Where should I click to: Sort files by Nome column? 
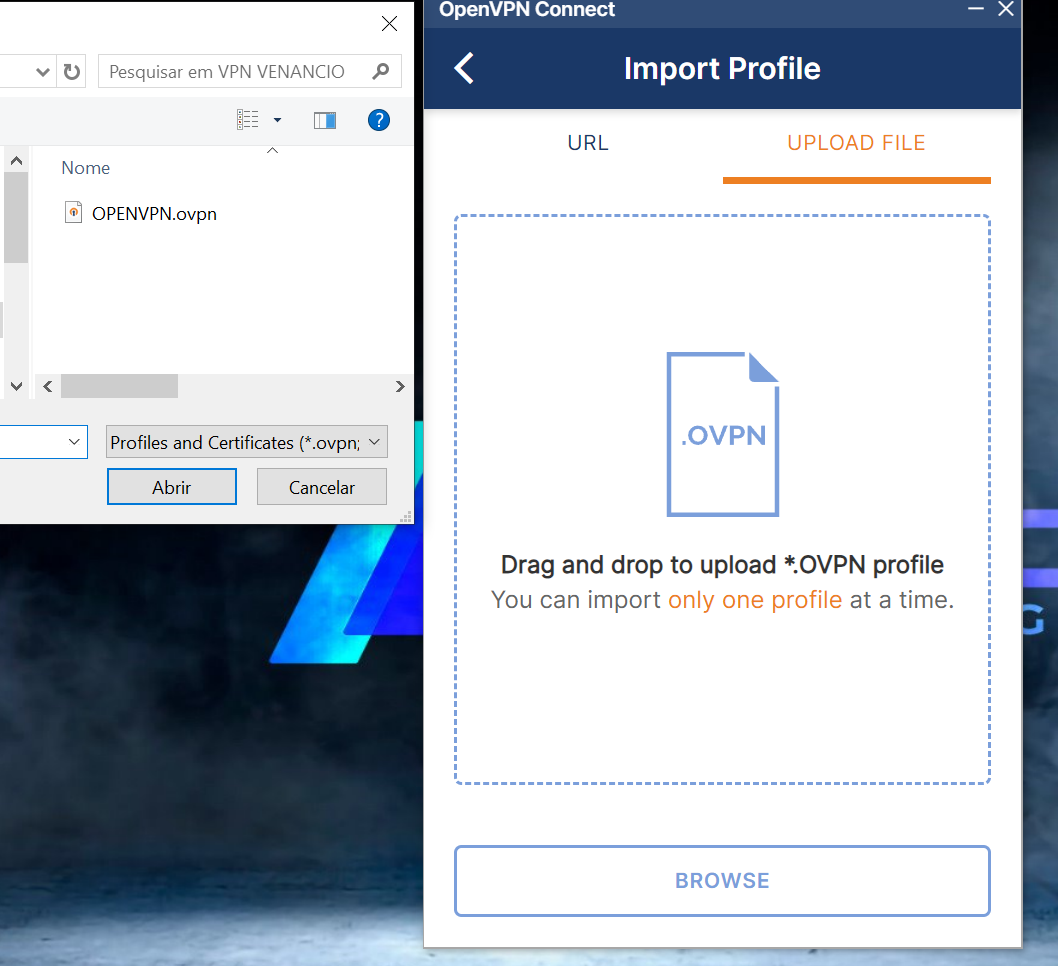86,167
